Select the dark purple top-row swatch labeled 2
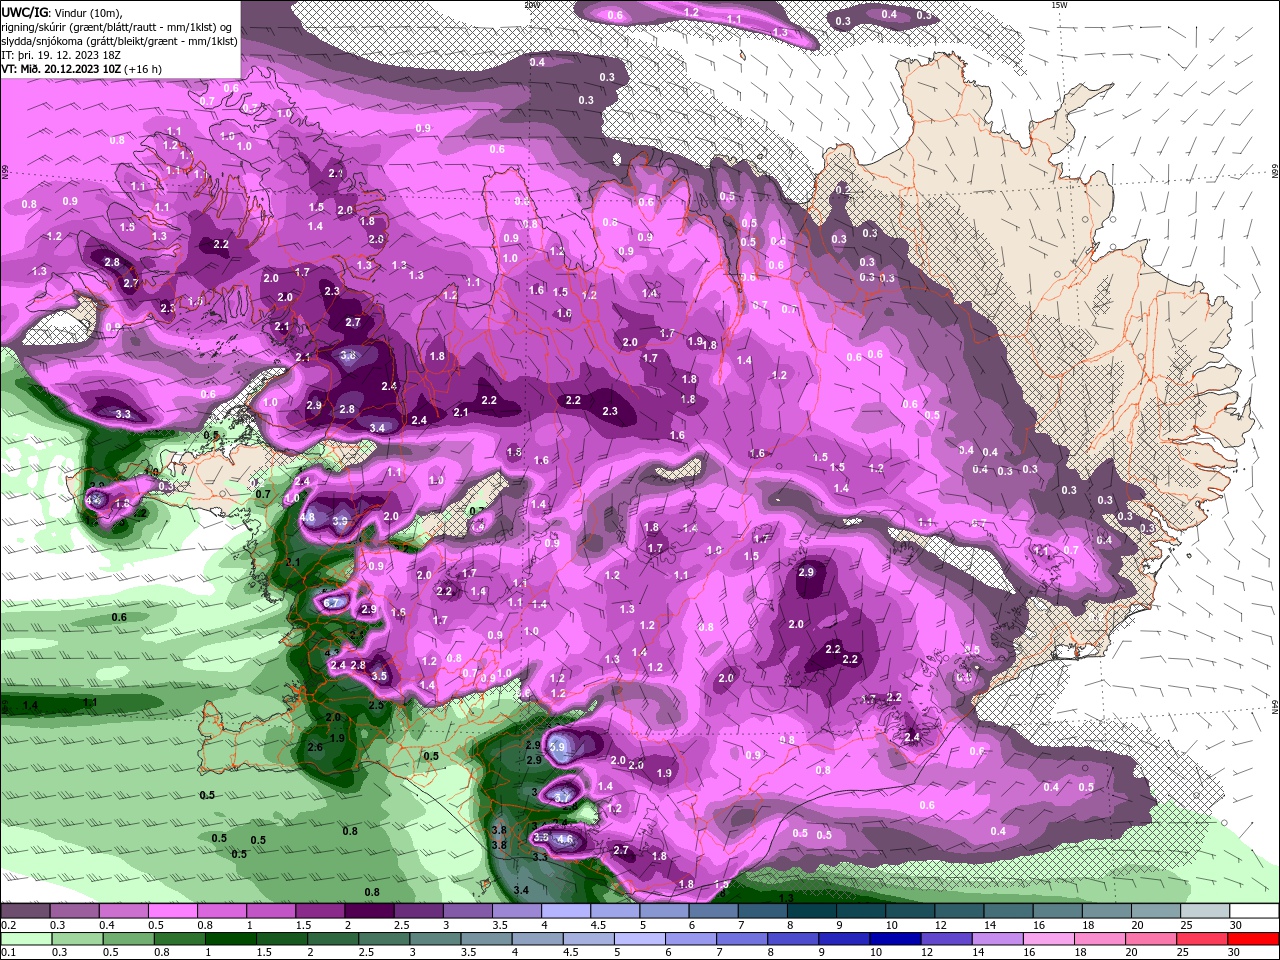 pos(368,911)
